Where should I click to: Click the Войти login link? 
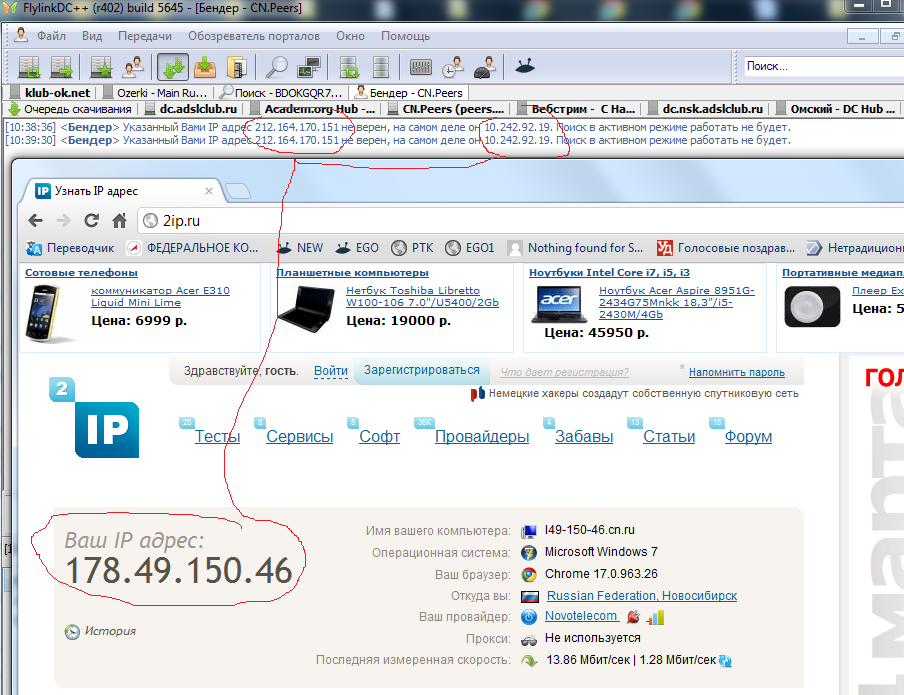(331, 371)
